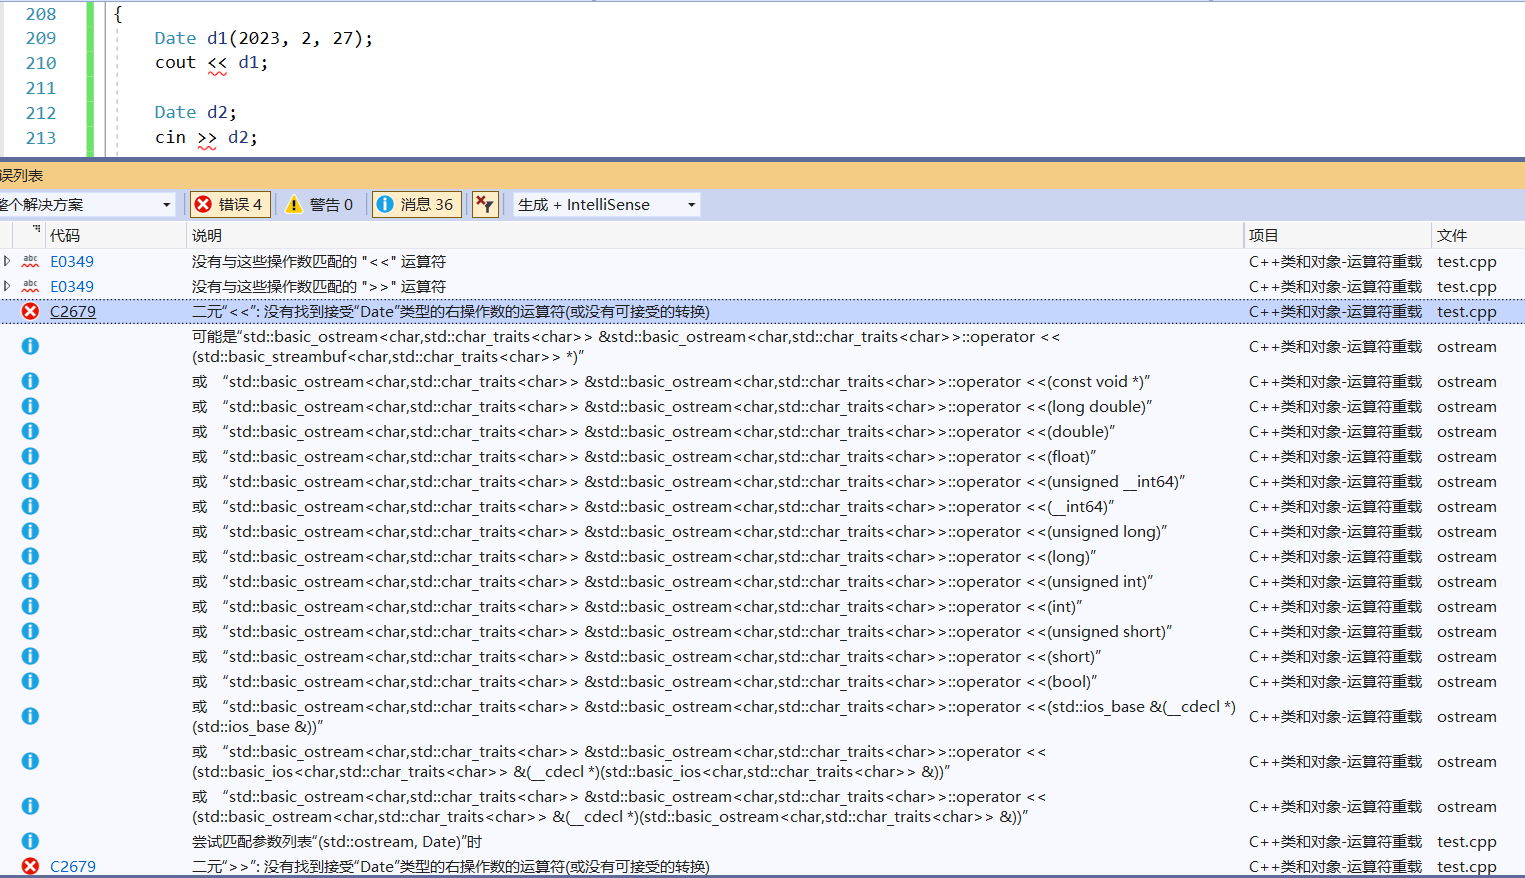Click info icon for the (unsigned long) overload
The image size is (1525, 878).
point(31,531)
